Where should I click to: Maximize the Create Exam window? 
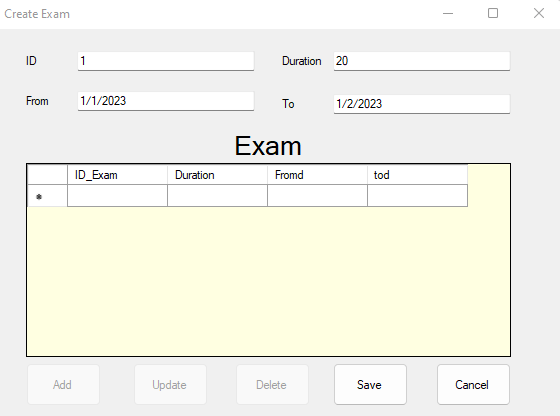pyautogui.click(x=493, y=14)
